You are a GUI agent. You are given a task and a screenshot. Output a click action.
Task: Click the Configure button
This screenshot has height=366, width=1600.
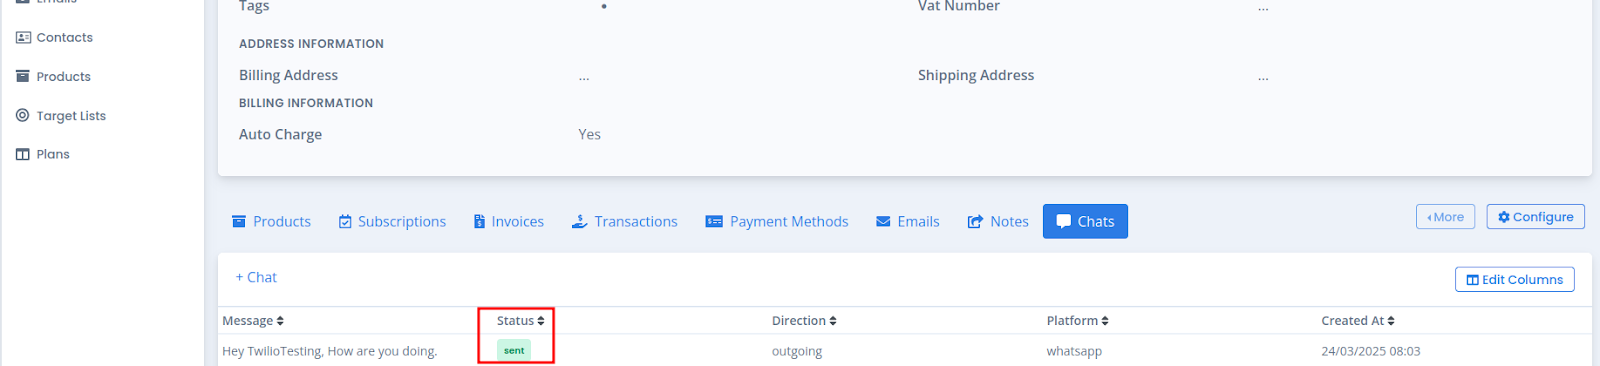1535,217
